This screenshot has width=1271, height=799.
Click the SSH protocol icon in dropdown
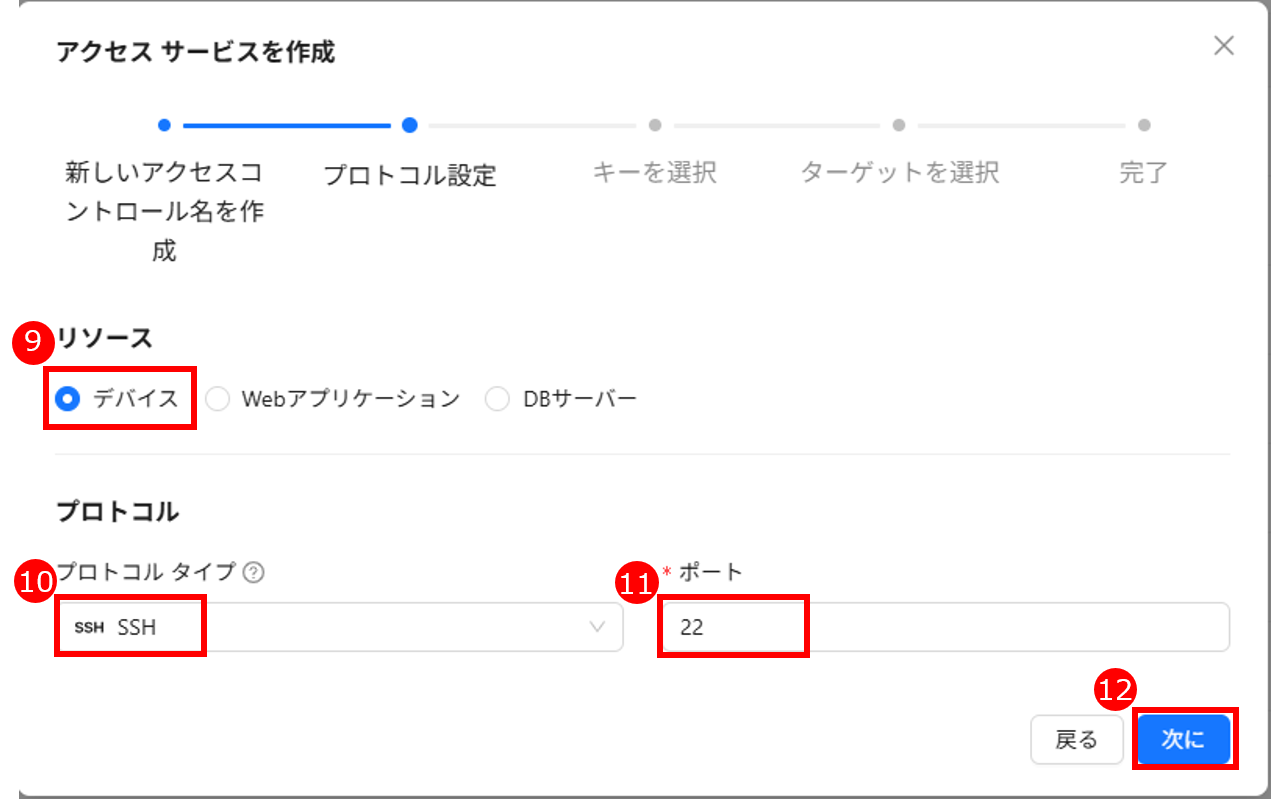(89, 628)
